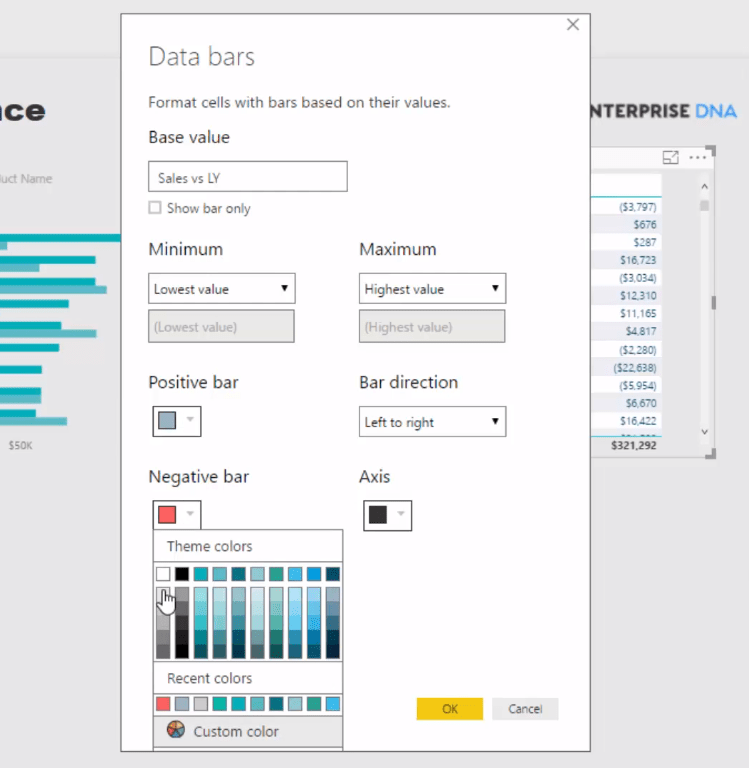Click the disabled (Highest value) input
Image resolution: width=749 pixels, height=768 pixels.
pyautogui.click(x=432, y=326)
